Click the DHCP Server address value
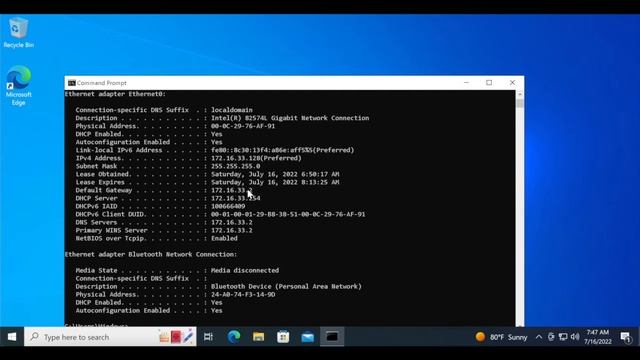Screen dimensions: 640x360 [235, 198]
